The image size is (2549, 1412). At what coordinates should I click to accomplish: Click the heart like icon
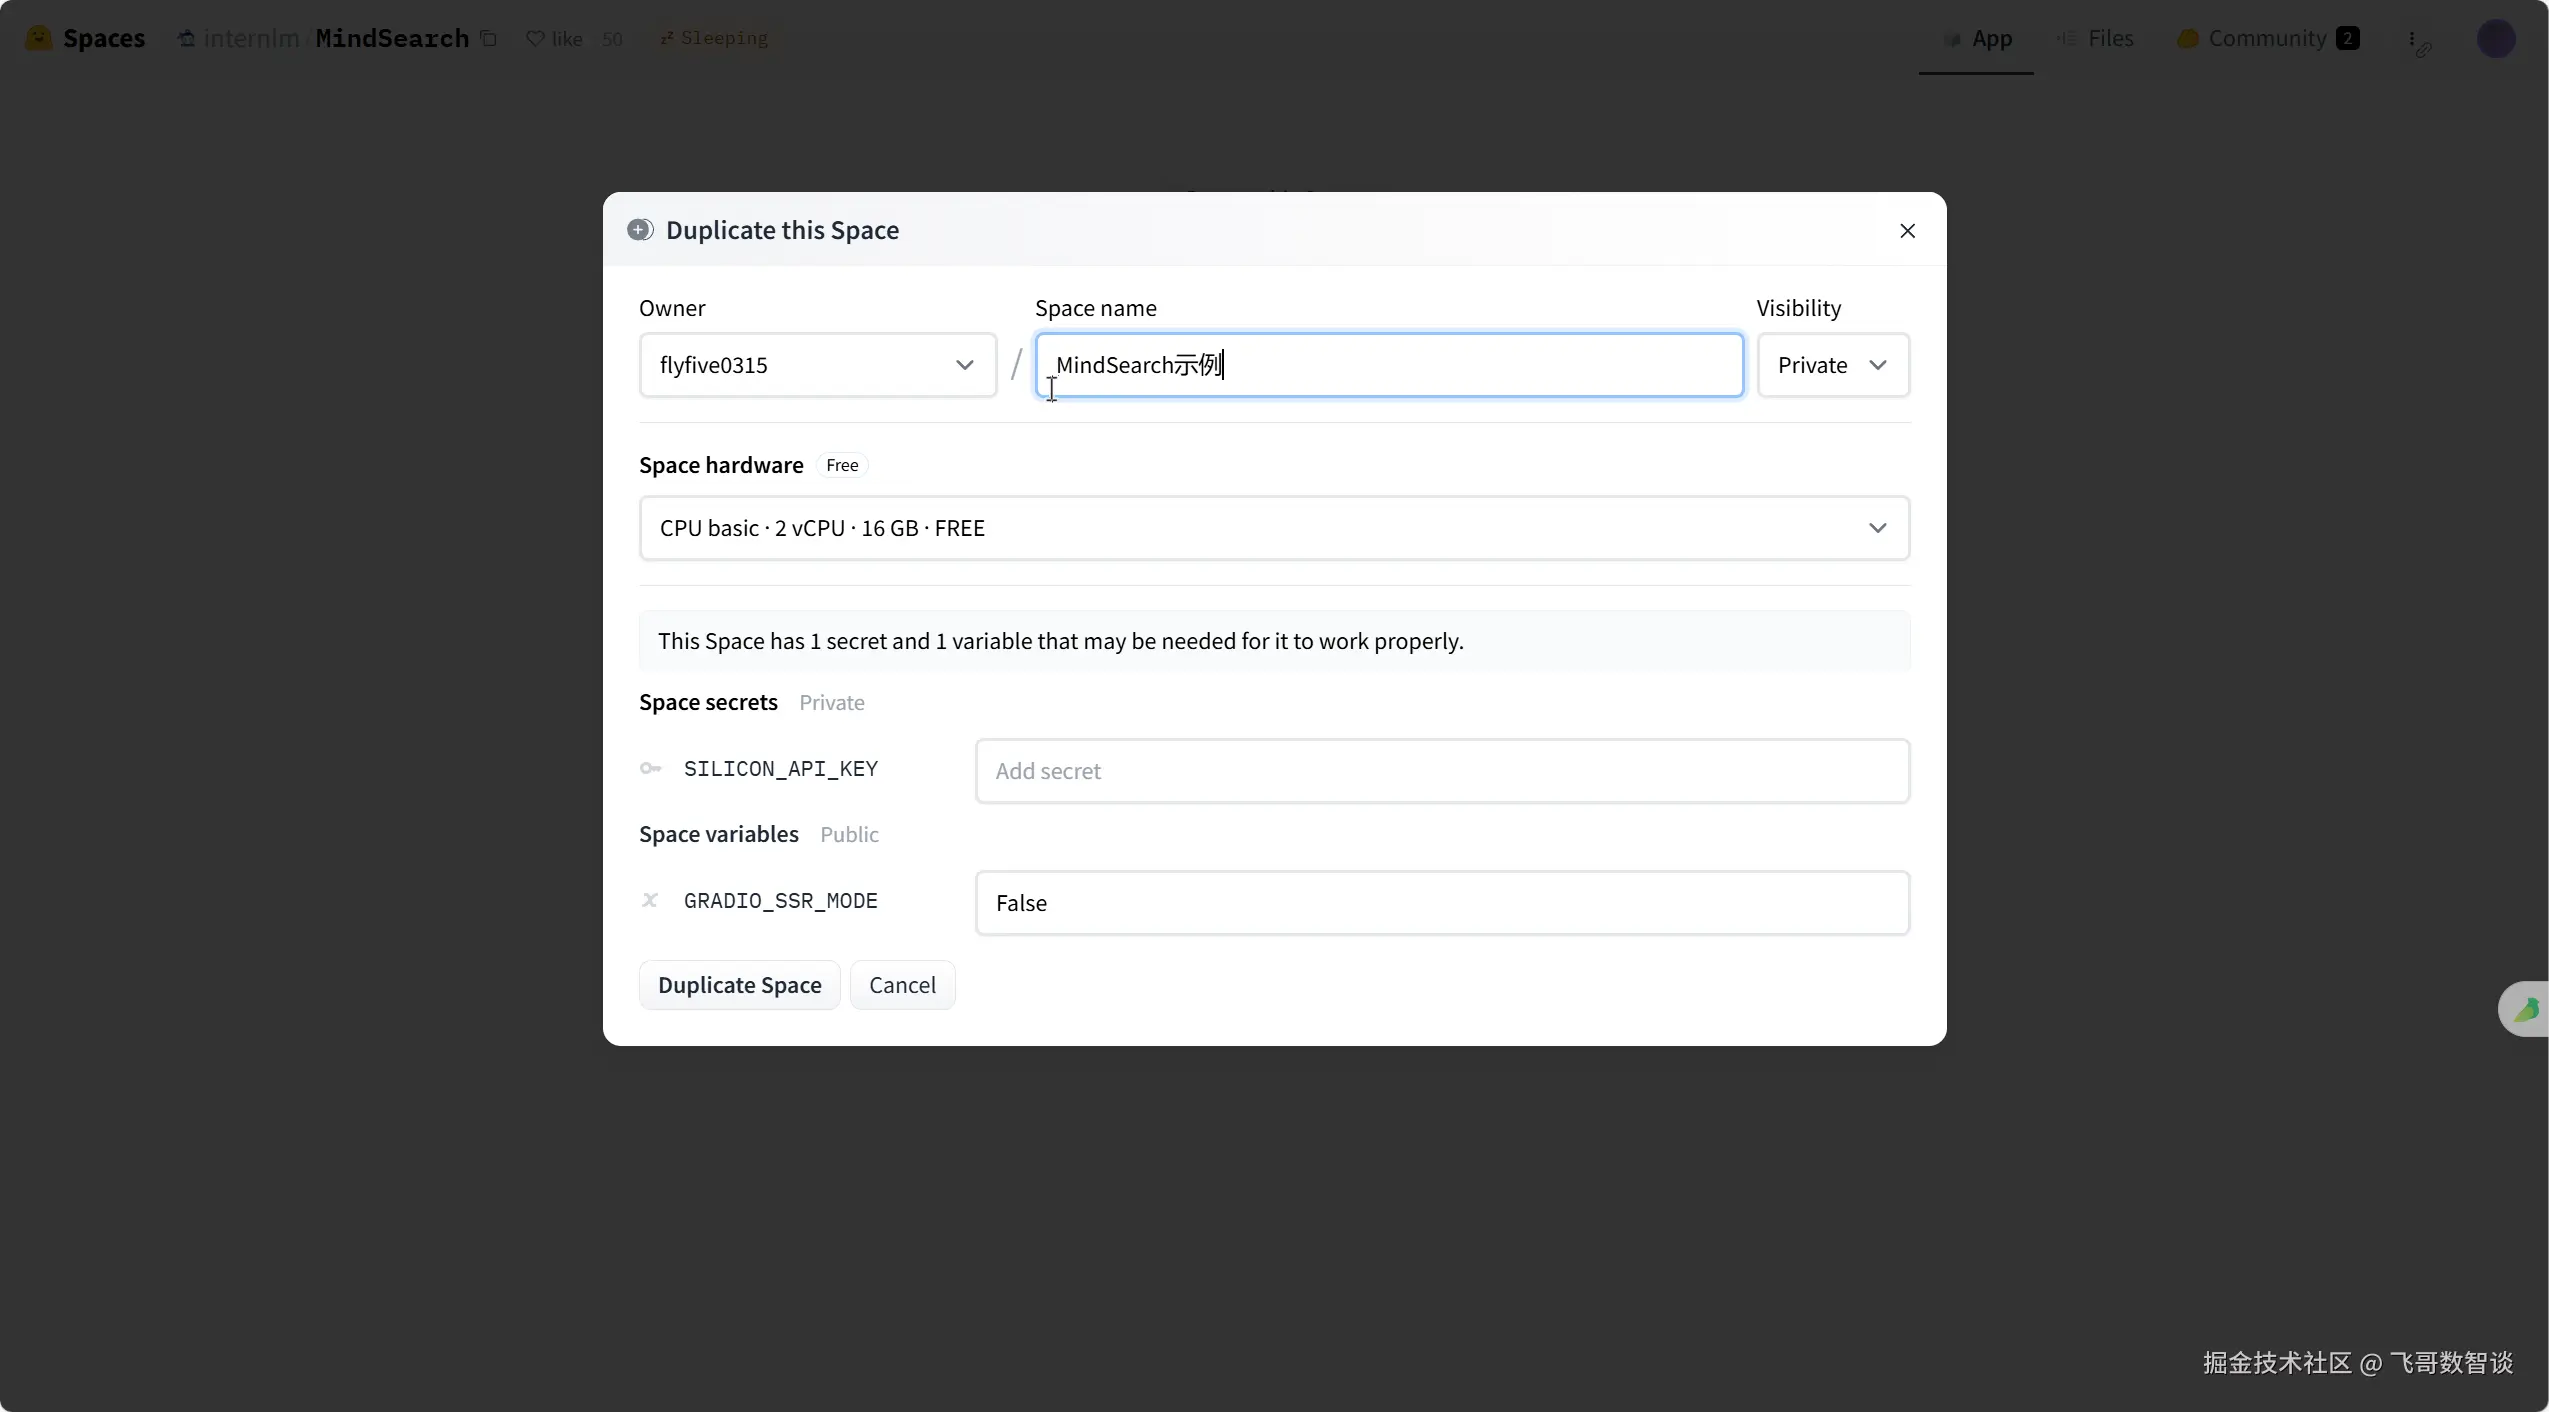pos(535,38)
